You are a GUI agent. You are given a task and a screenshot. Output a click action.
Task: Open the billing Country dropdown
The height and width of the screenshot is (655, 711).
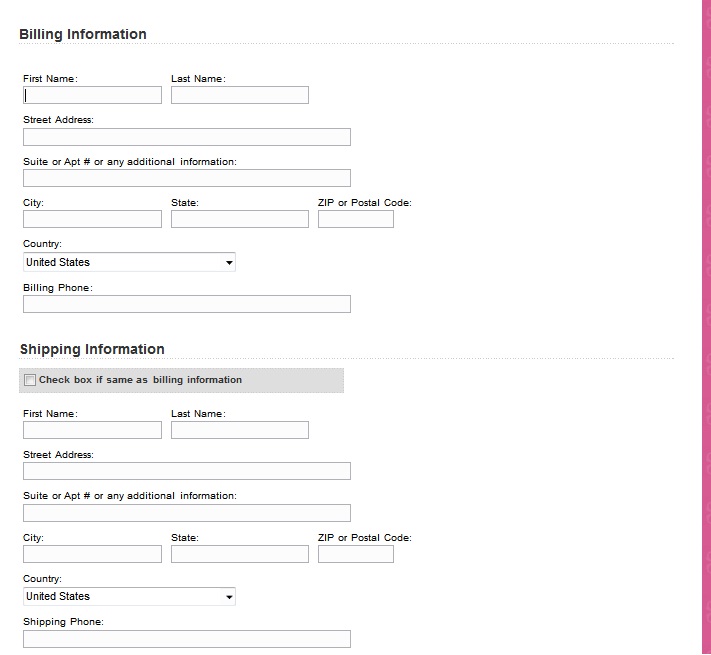(x=129, y=262)
